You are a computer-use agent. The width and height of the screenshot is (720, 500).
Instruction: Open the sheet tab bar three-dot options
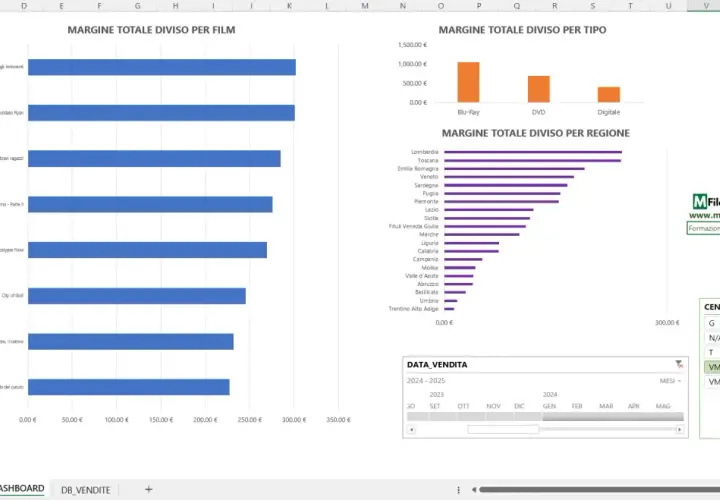point(458,490)
